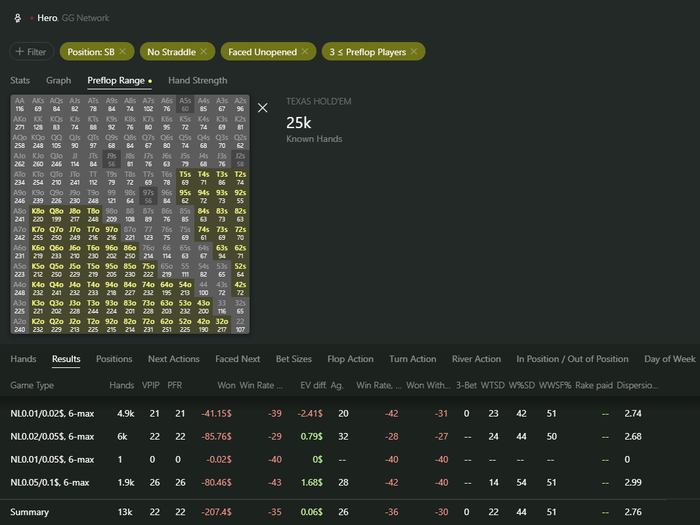Sort by the 3-Bet column header

point(466,385)
